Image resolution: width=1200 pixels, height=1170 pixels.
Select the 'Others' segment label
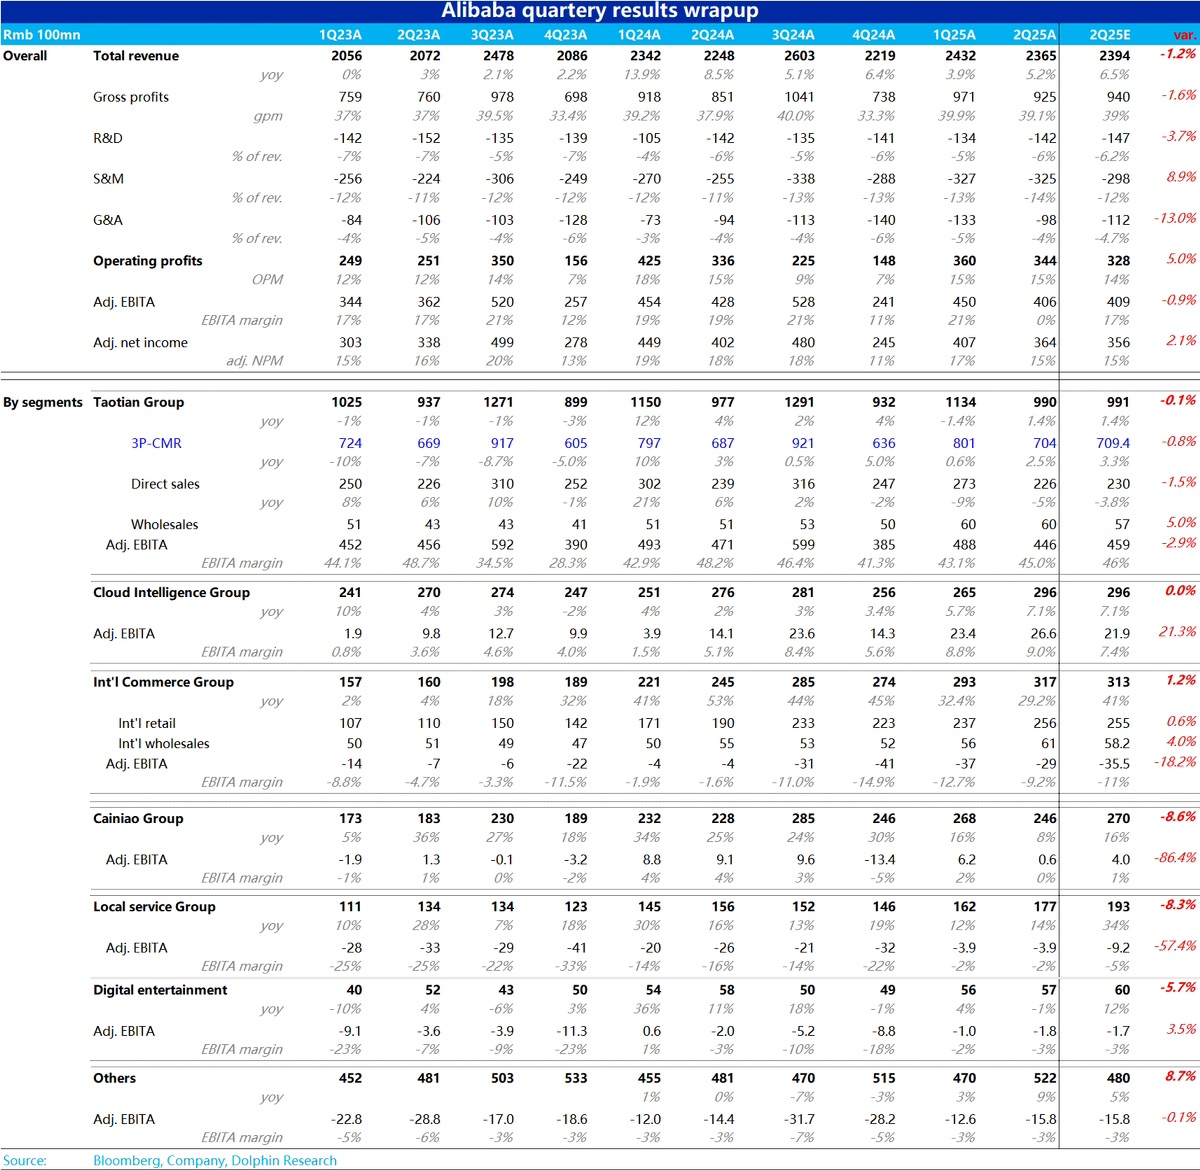(x=114, y=1078)
